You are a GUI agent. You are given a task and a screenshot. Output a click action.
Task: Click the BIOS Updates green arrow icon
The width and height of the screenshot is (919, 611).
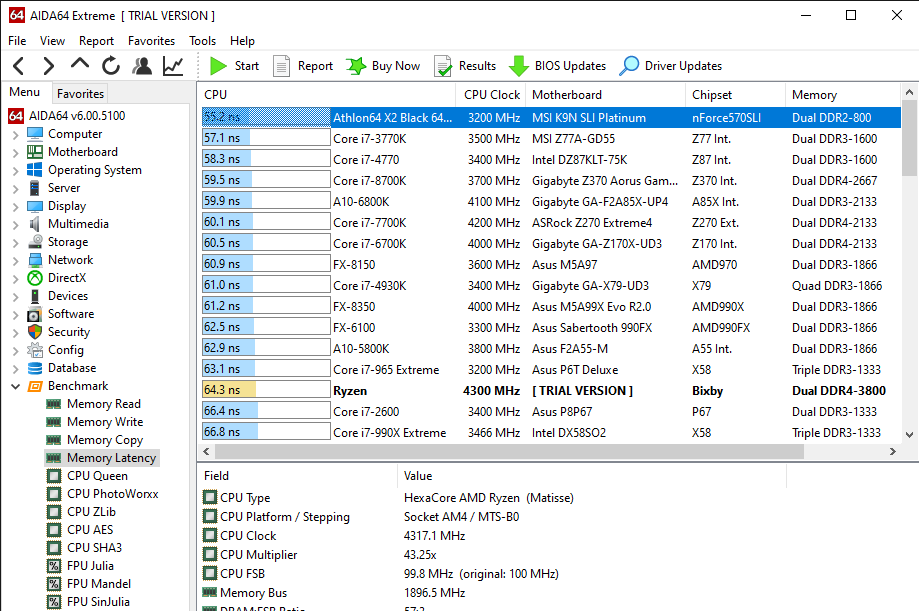(x=519, y=66)
